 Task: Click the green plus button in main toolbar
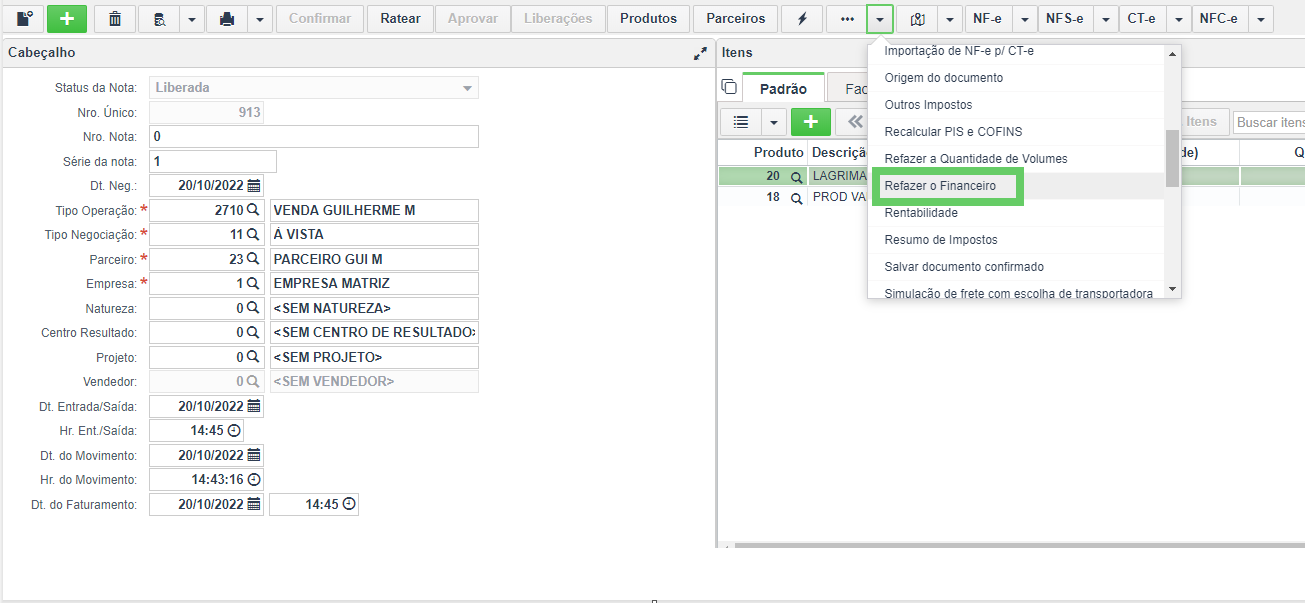coord(67,19)
